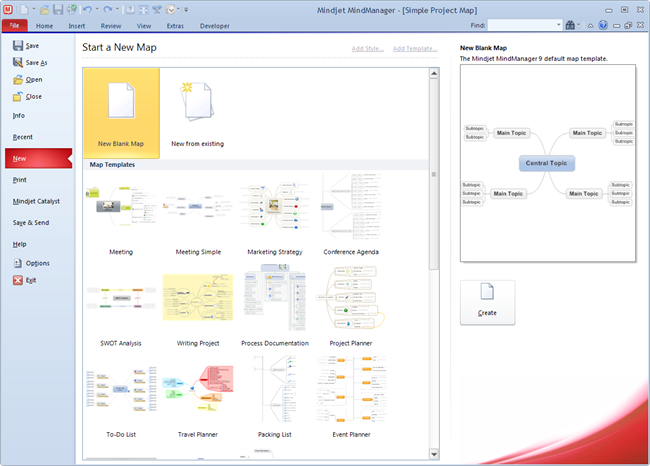Click Save in the File menu
Image resolution: width=650 pixels, height=466 pixels.
26,46
